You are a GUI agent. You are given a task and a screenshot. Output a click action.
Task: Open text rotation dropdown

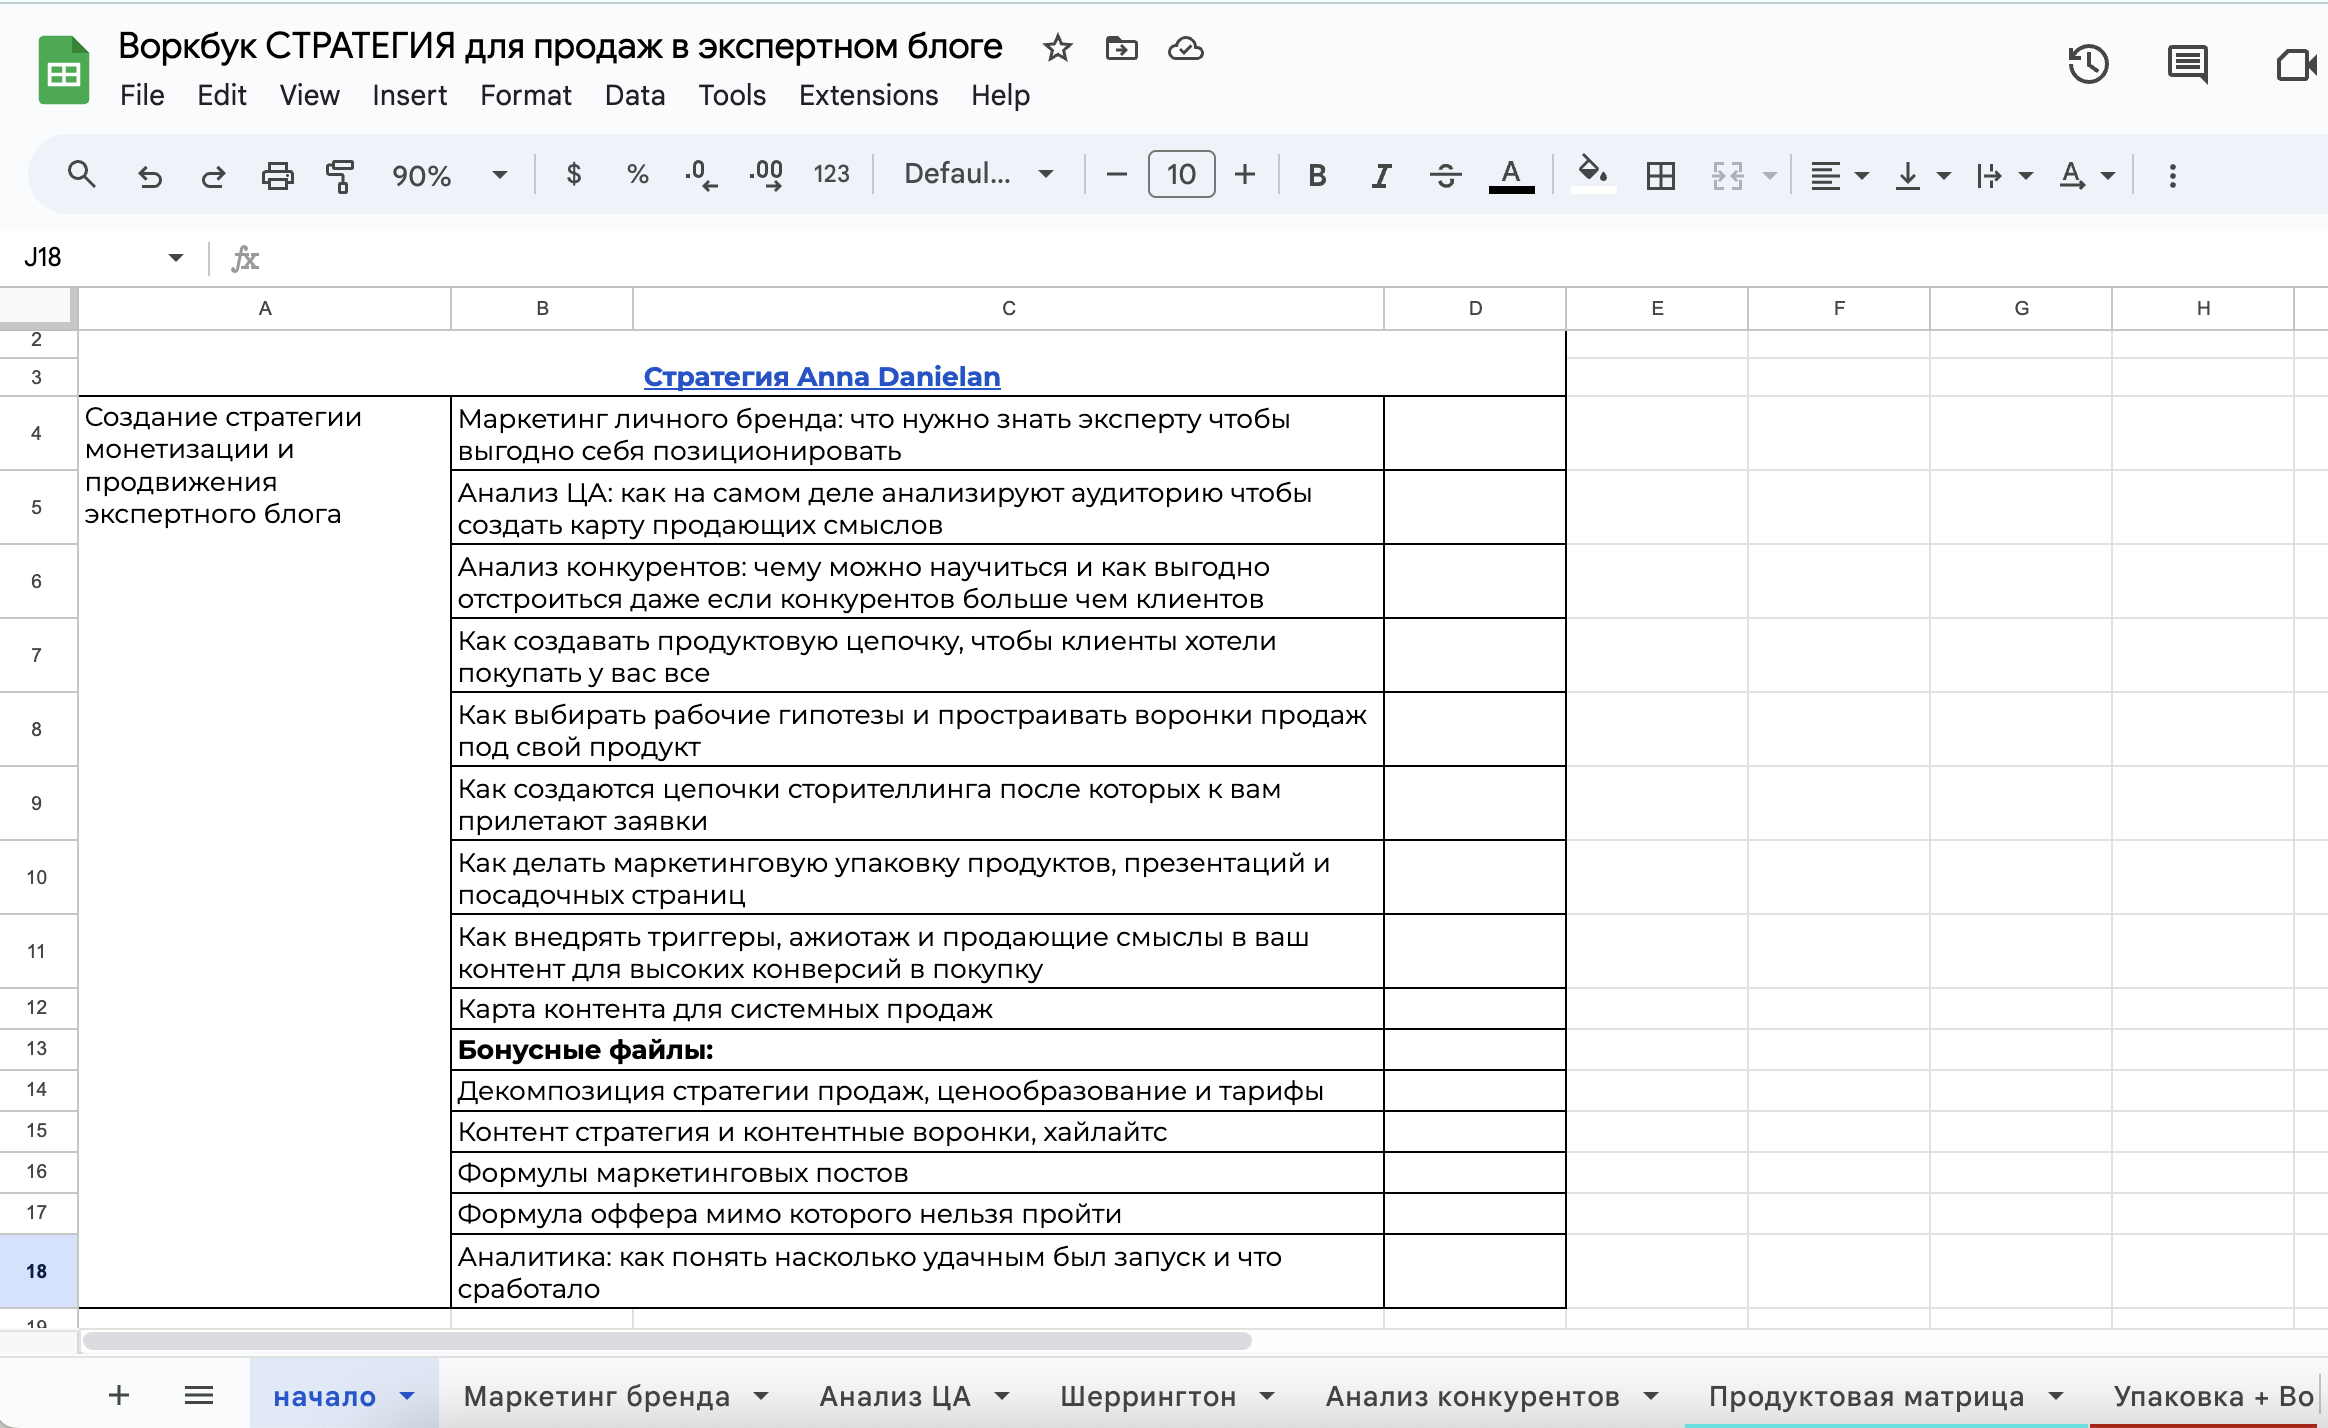(2086, 176)
